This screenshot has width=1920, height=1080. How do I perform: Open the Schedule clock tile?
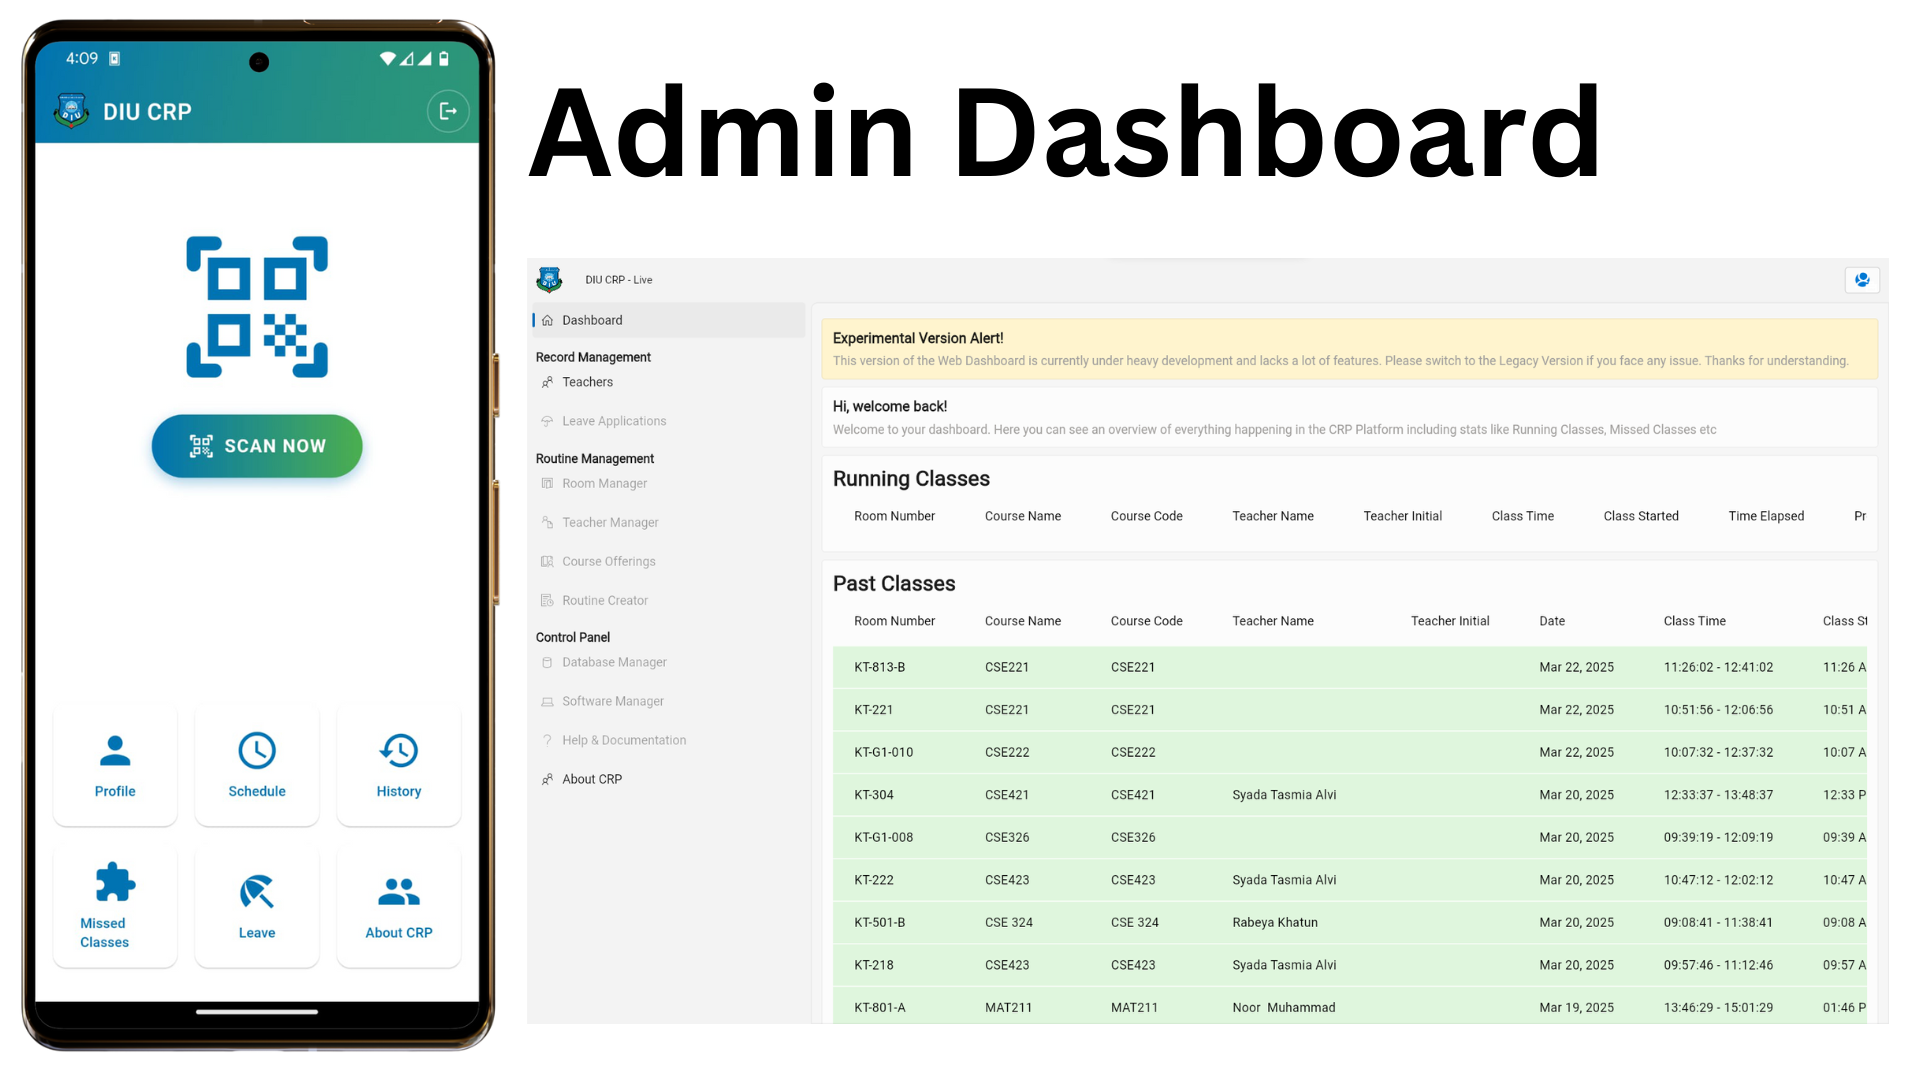tap(257, 766)
